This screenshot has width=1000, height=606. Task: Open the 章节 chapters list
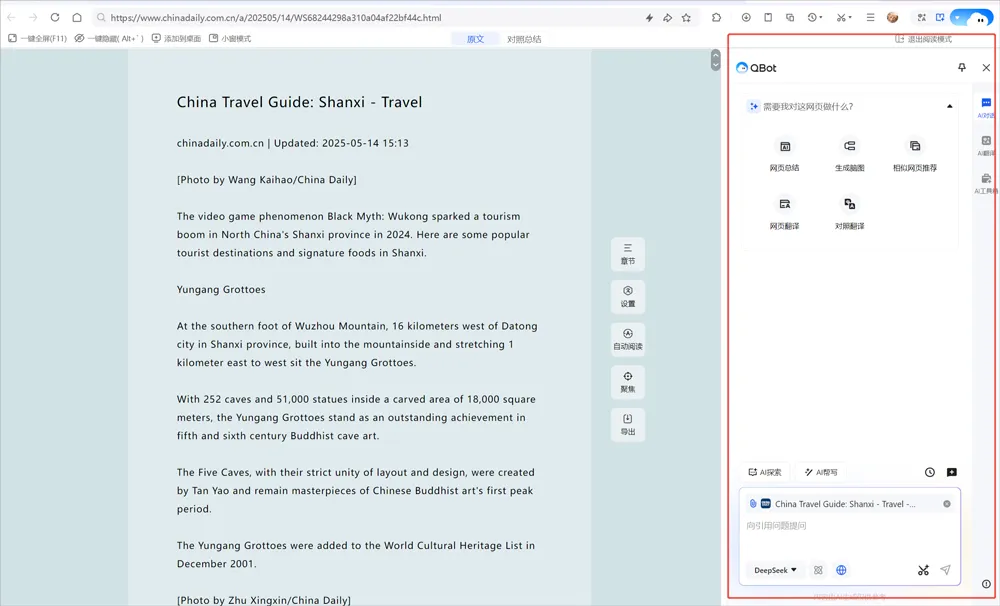tap(628, 254)
